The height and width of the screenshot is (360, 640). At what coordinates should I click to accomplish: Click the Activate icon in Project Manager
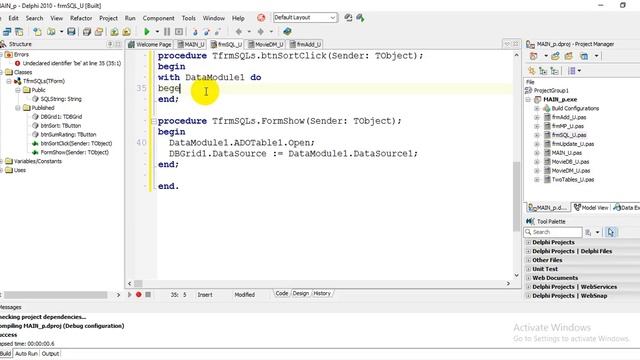[x=533, y=56]
